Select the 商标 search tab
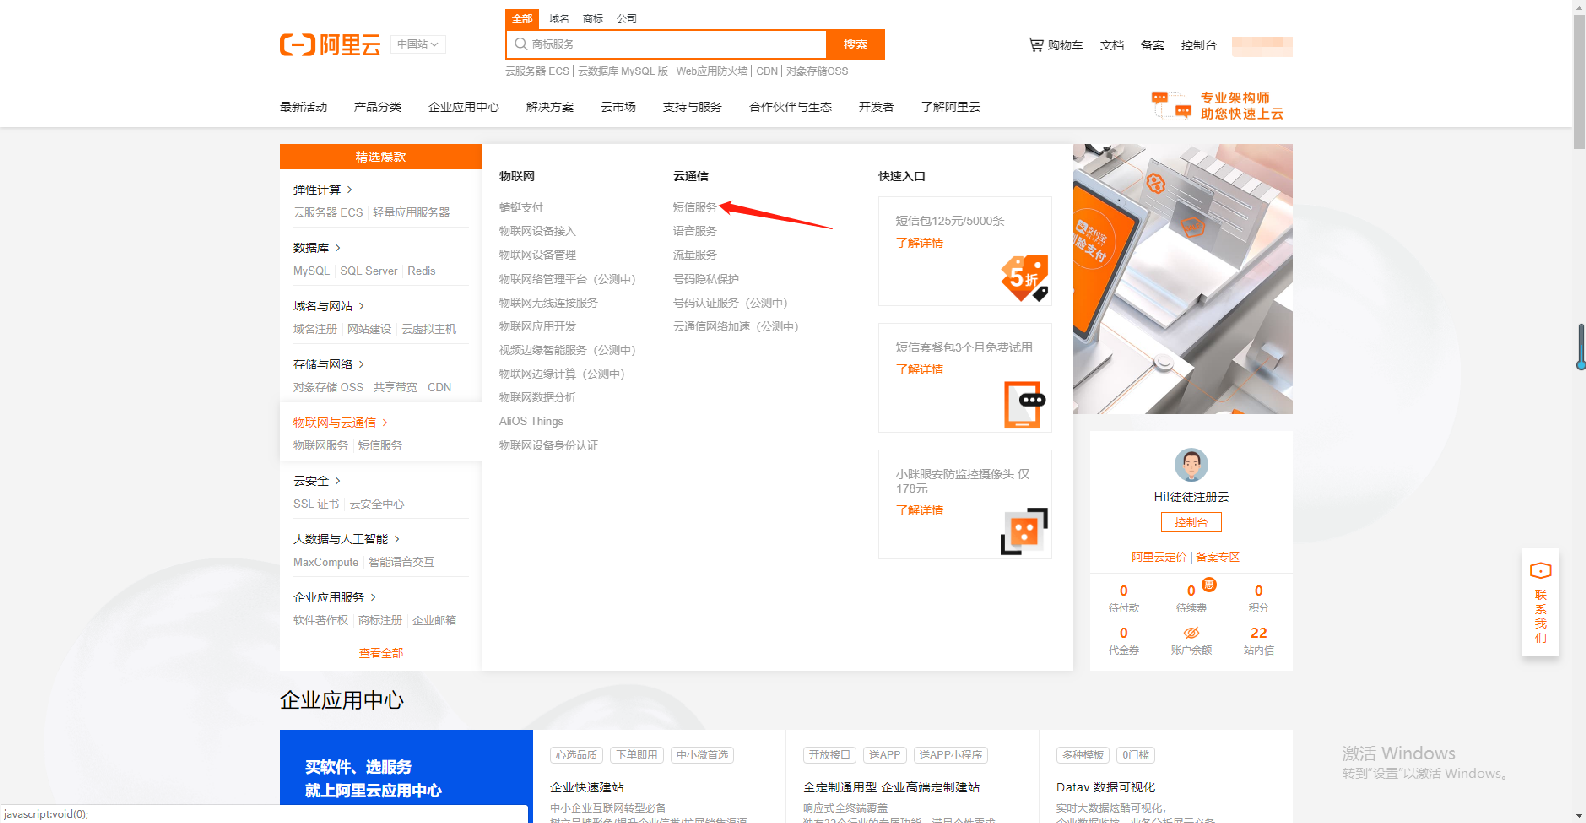The width and height of the screenshot is (1586, 823). pos(593,18)
